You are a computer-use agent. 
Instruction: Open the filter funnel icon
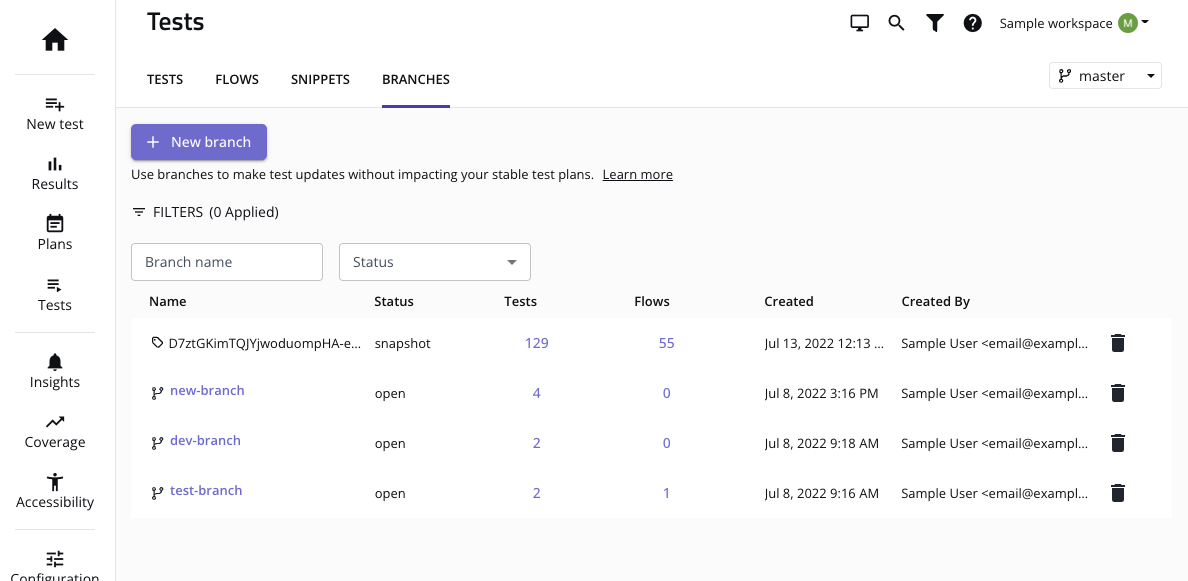coord(934,23)
